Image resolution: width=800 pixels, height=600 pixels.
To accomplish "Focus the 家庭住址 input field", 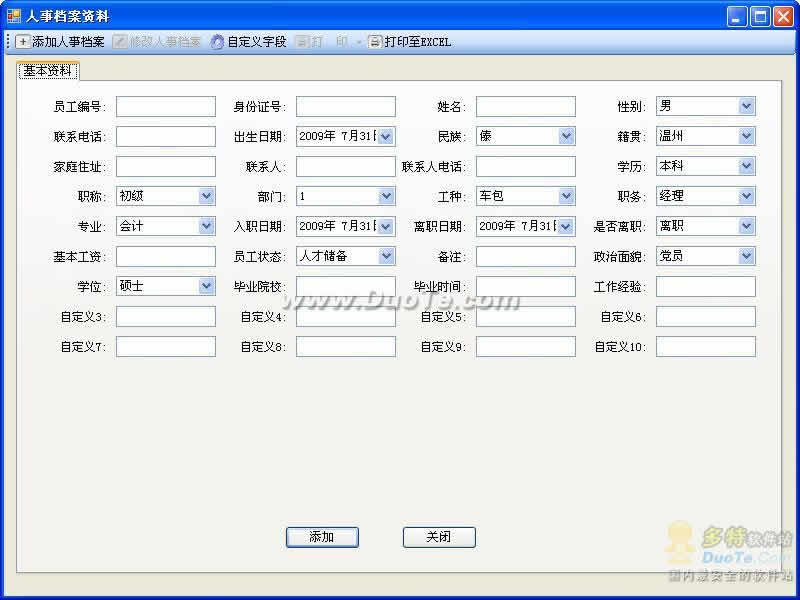I will tap(166, 167).
